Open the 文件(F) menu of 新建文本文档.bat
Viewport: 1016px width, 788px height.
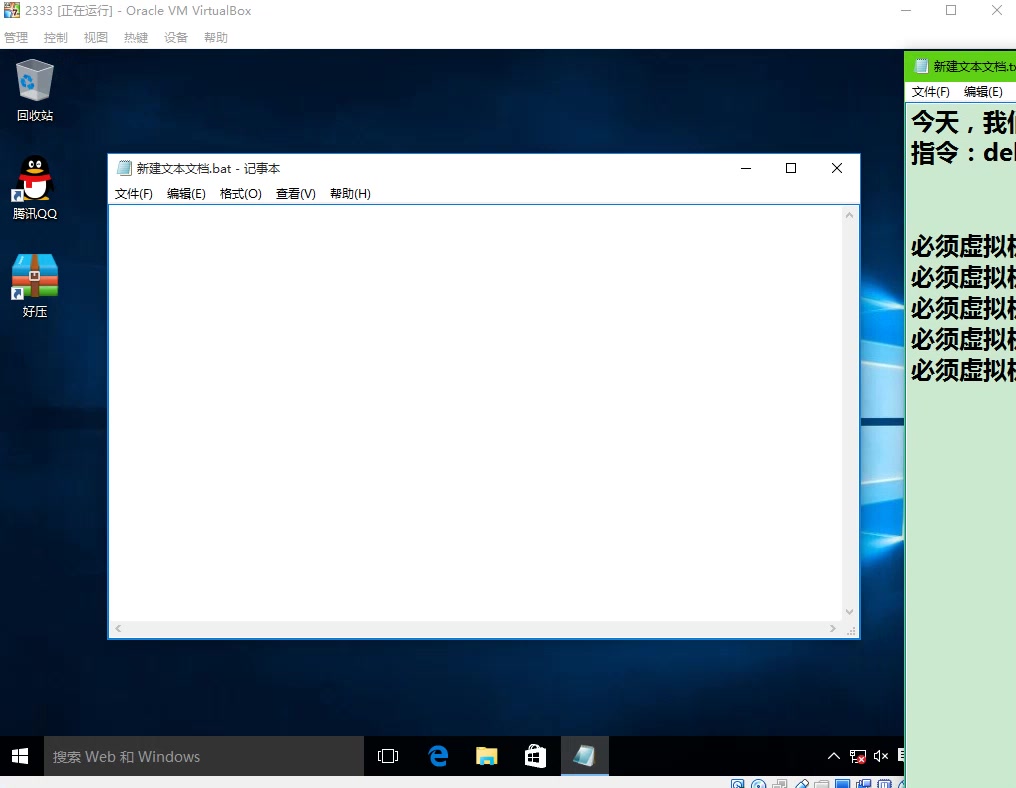click(134, 193)
